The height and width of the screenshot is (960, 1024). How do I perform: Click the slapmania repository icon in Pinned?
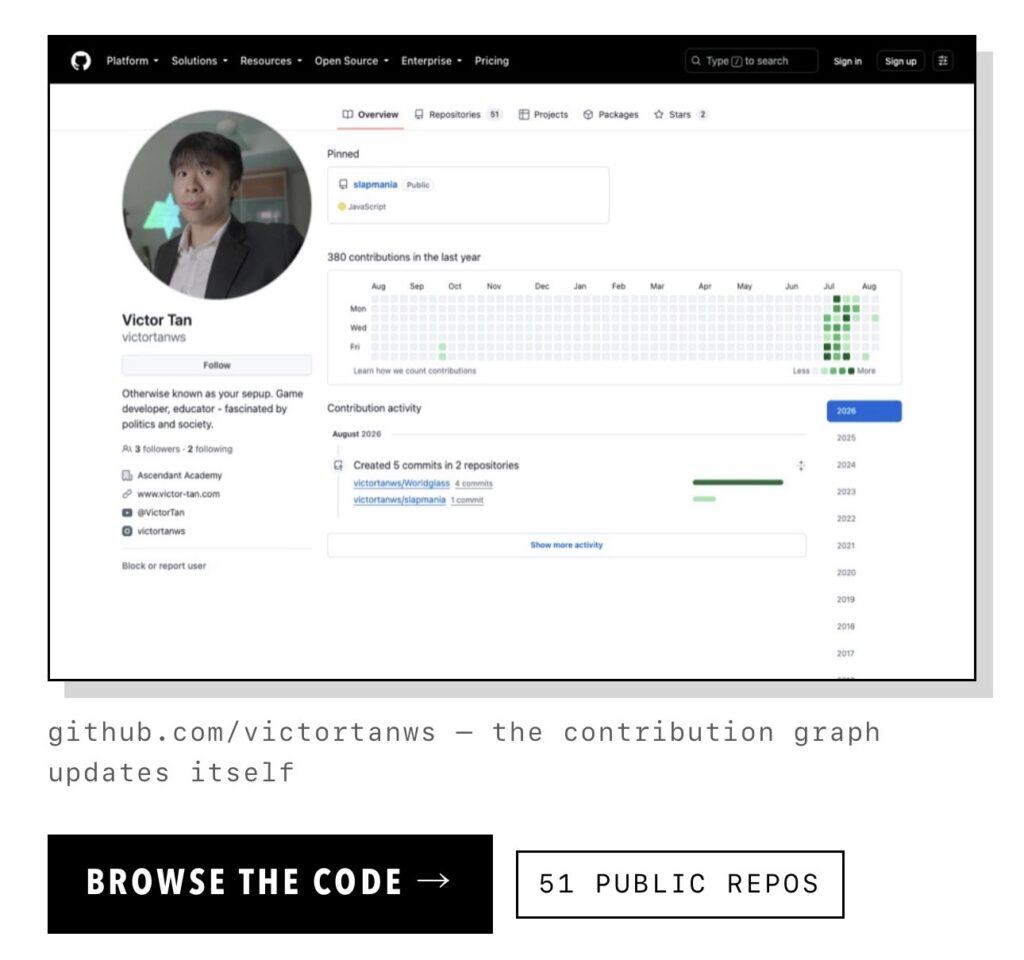(343, 185)
